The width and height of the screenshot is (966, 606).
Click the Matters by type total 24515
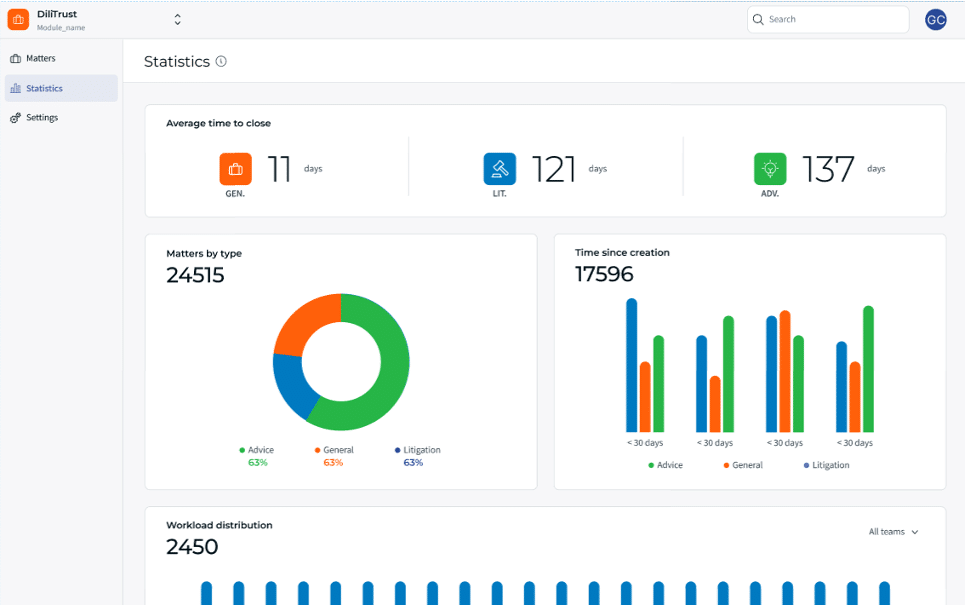[x=195, y=275]
